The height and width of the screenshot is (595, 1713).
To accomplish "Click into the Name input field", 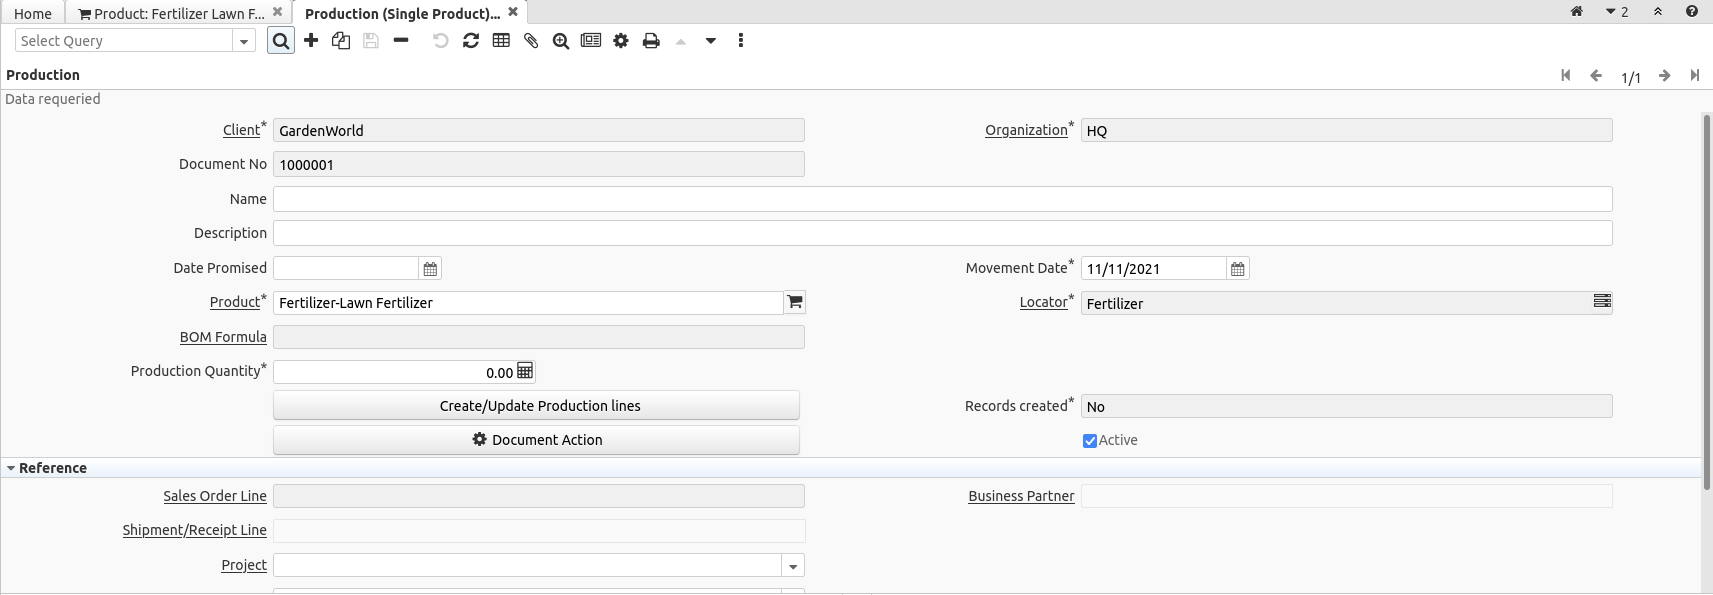I will tap(942, 199).
